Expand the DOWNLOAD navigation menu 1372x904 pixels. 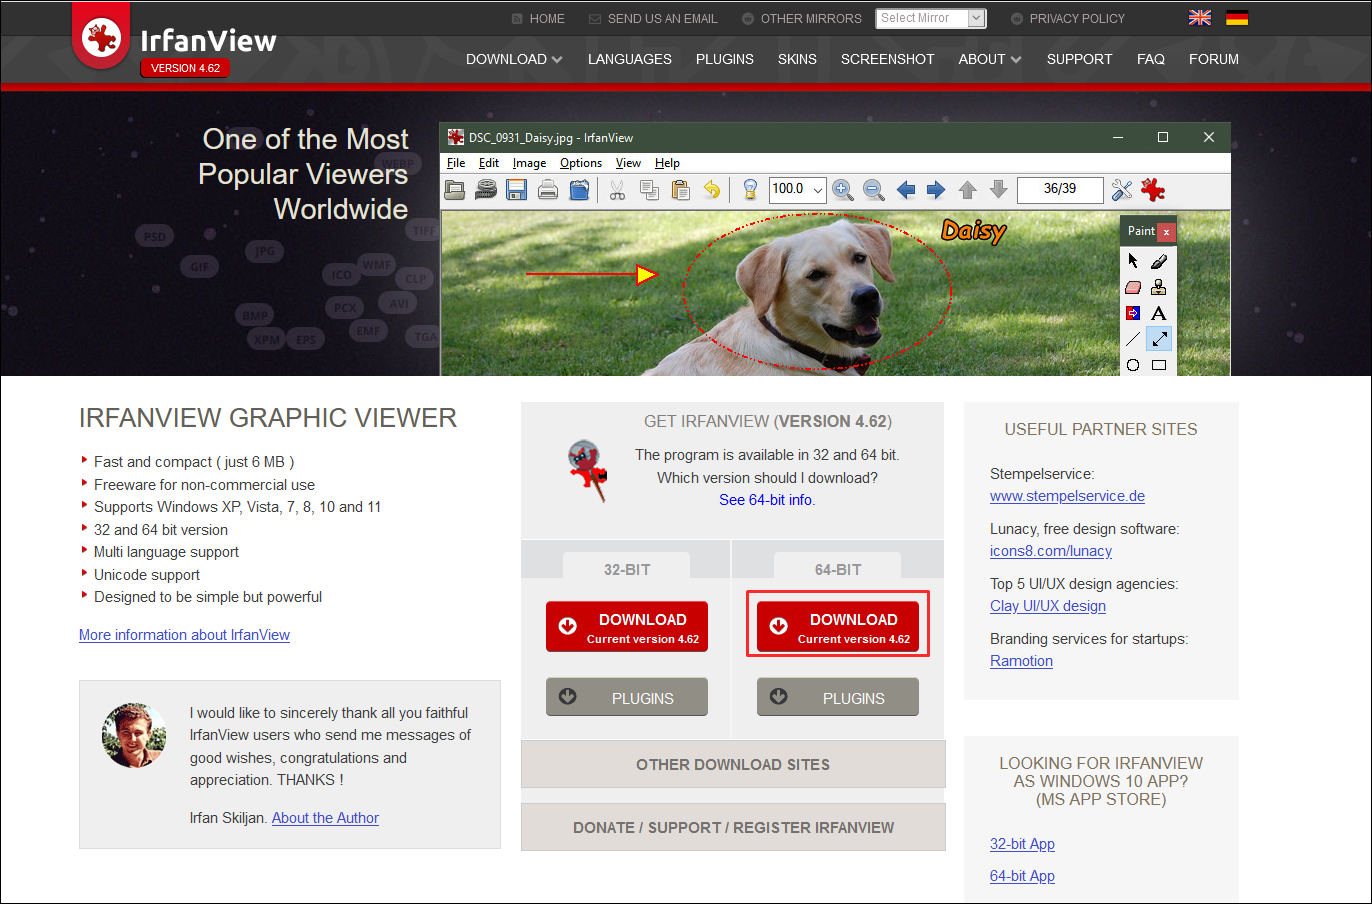(514, 59)
